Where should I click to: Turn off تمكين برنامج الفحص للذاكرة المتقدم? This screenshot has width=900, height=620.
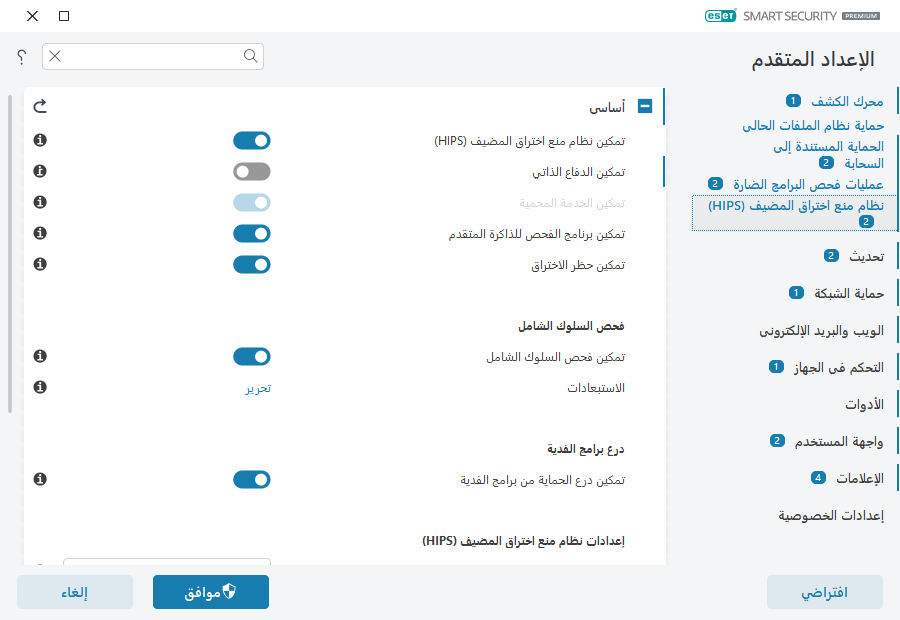tap(252, 234)
